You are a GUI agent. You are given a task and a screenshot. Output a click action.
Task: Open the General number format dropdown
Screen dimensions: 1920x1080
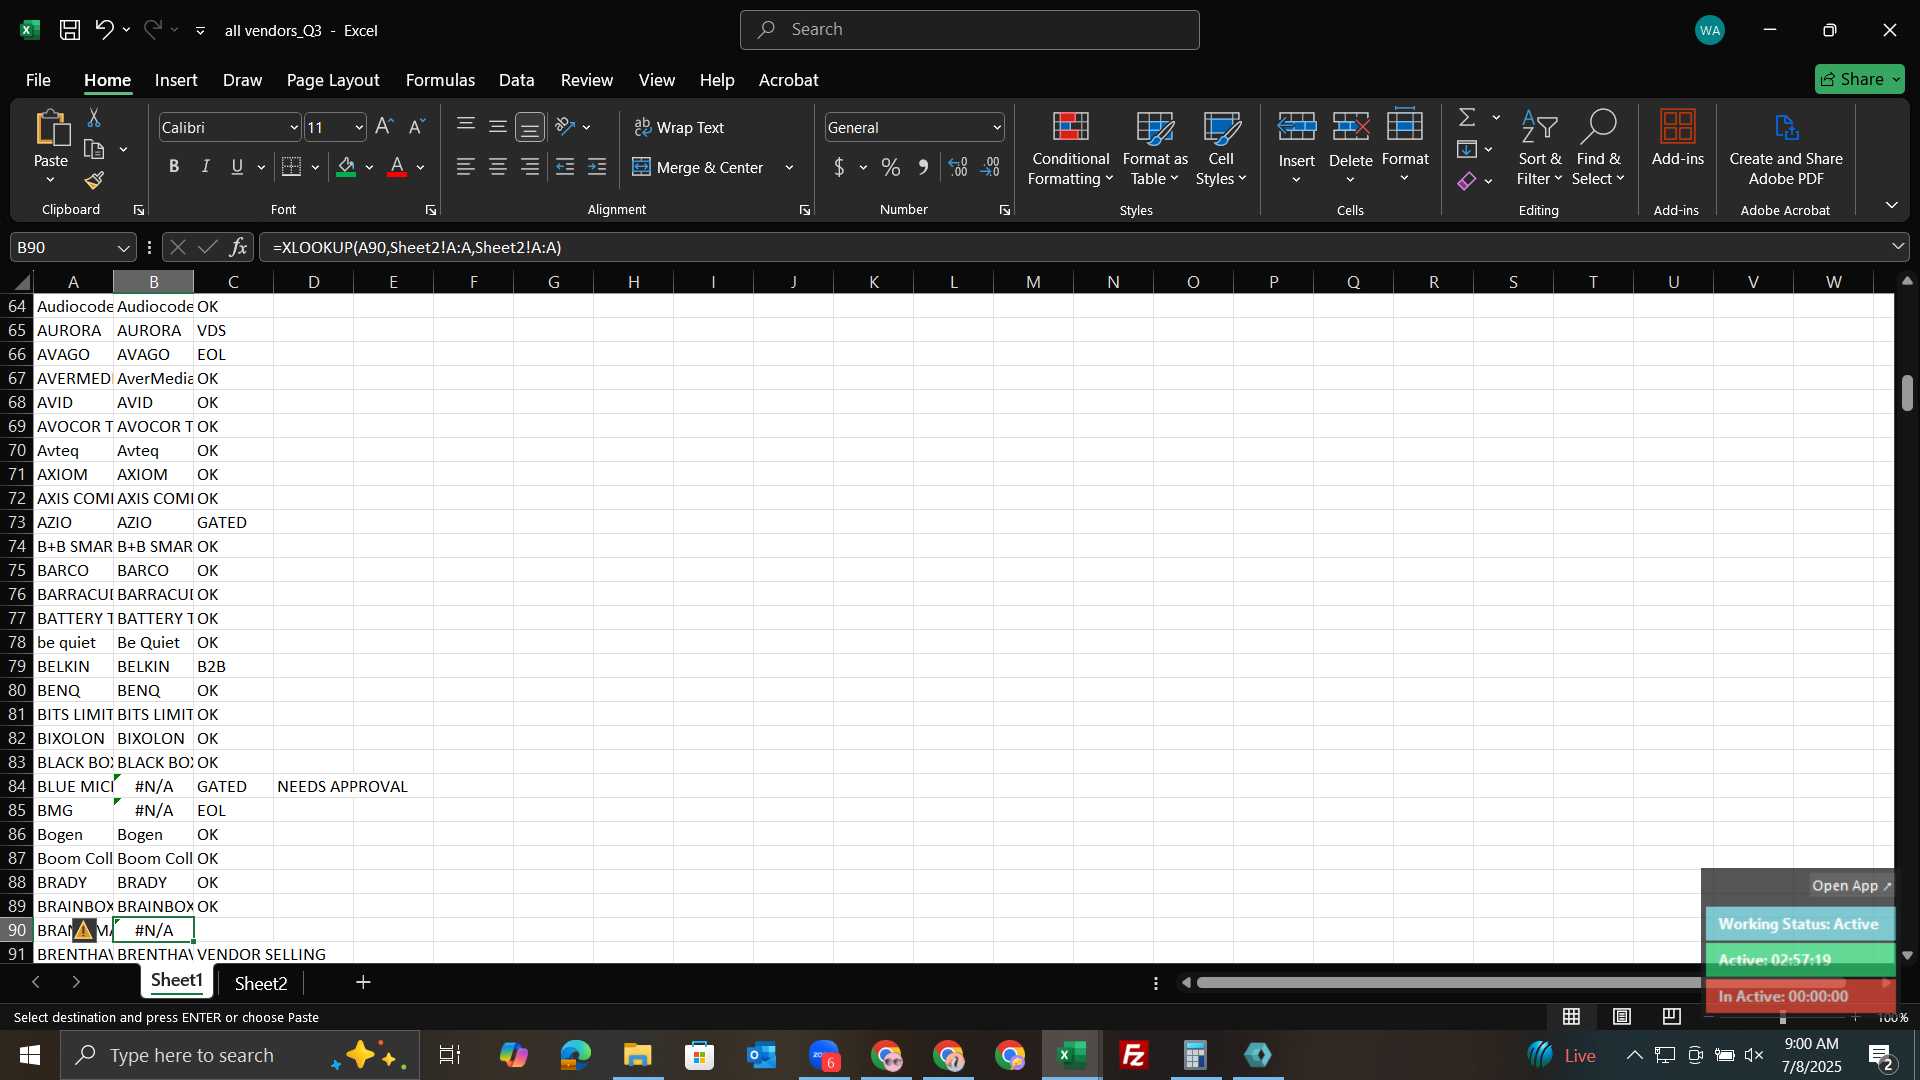pyautogui.click(x=997, y=128)
